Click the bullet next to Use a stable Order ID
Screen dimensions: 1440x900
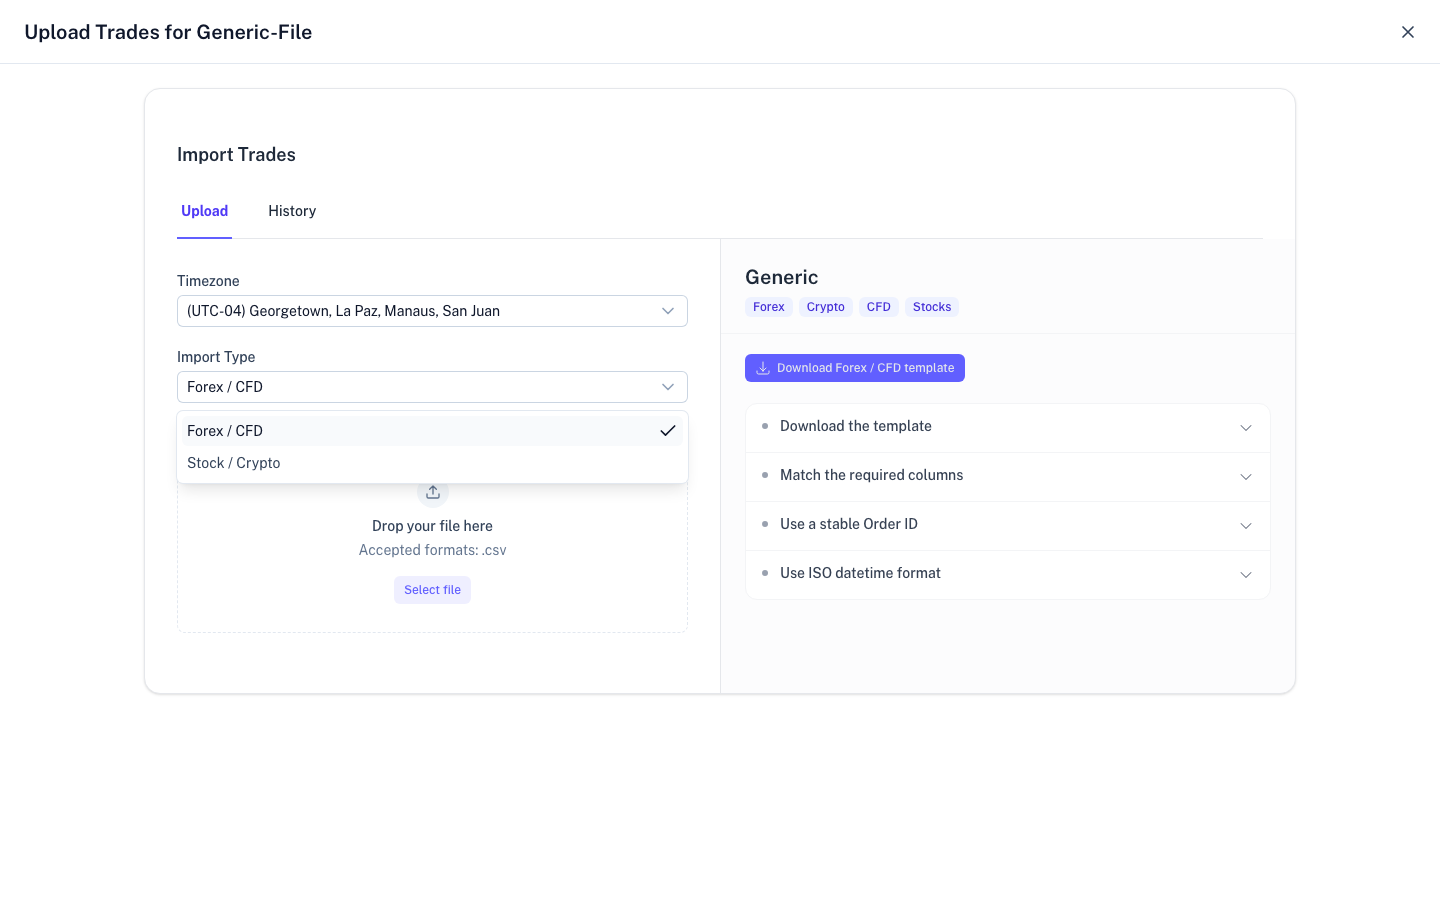pos(765,525)
